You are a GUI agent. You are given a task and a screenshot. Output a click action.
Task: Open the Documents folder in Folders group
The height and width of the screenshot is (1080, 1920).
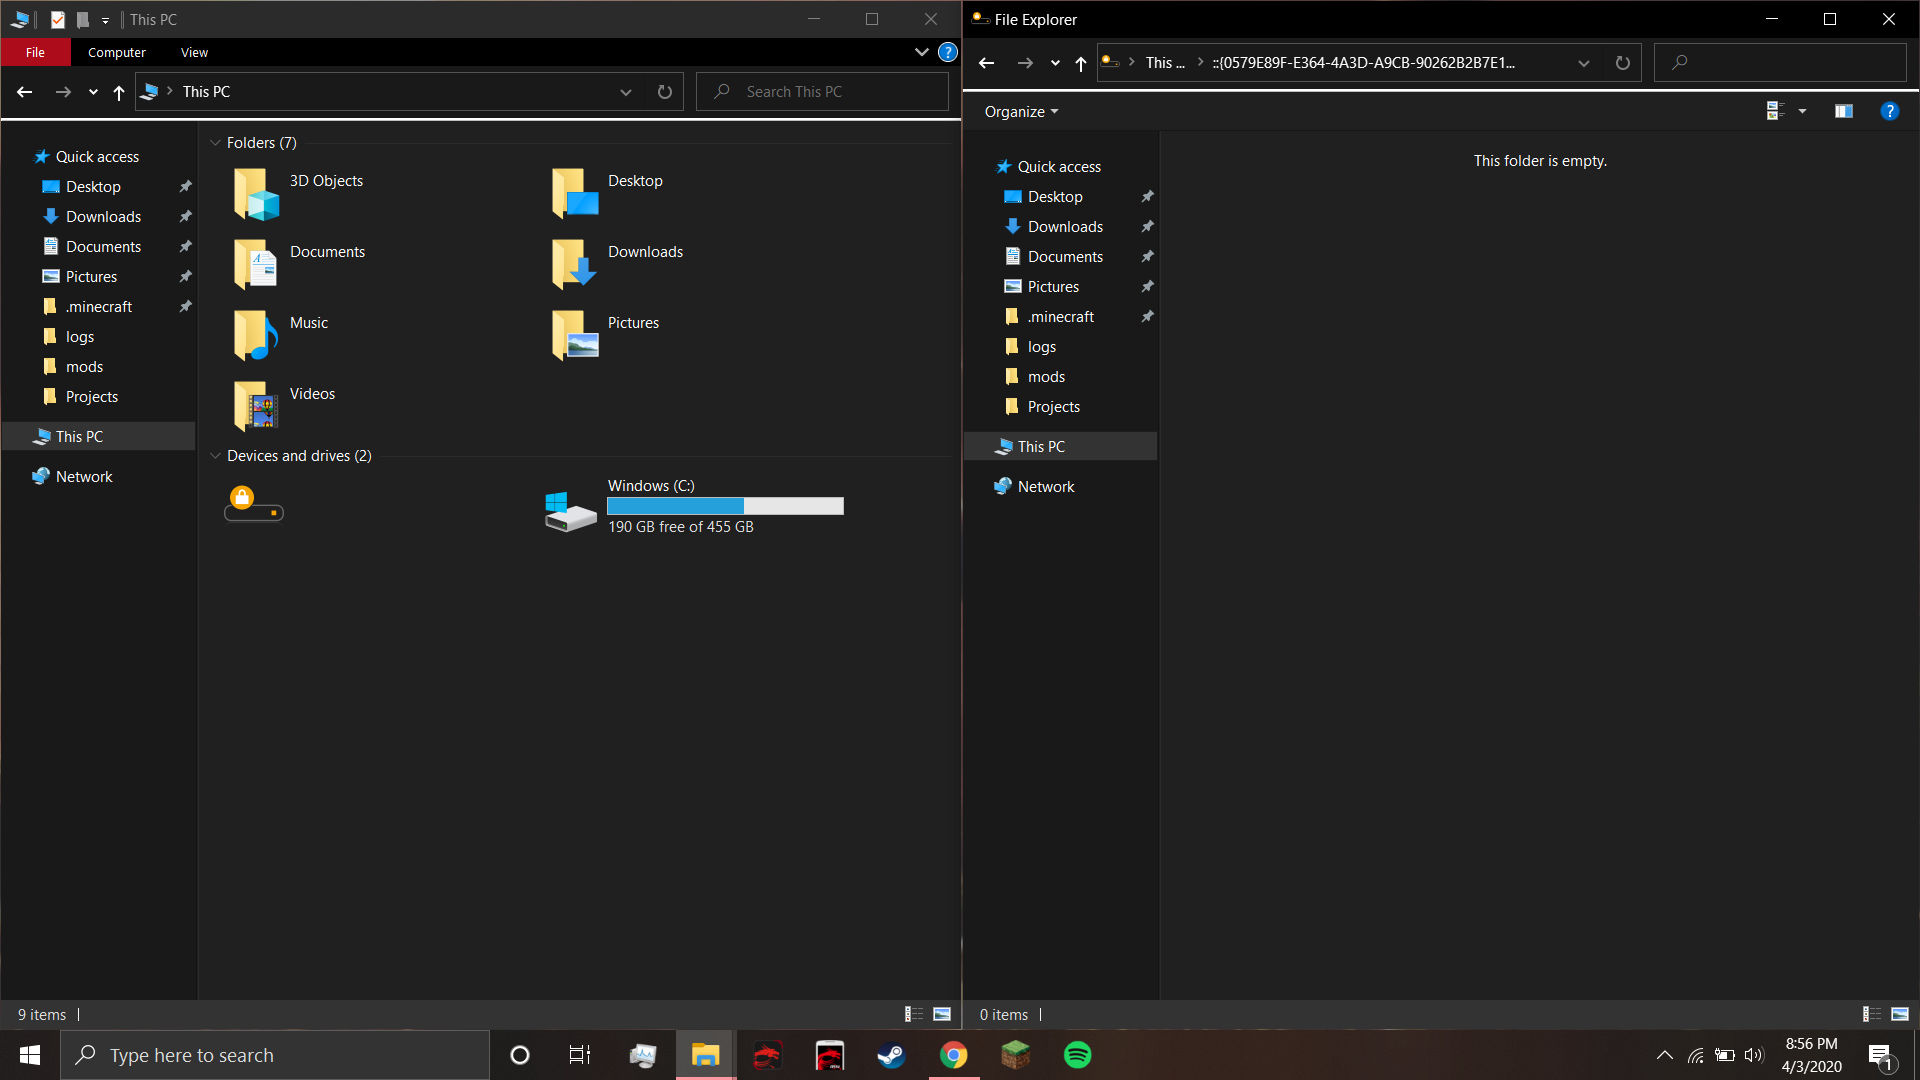(x=300, y=264)
